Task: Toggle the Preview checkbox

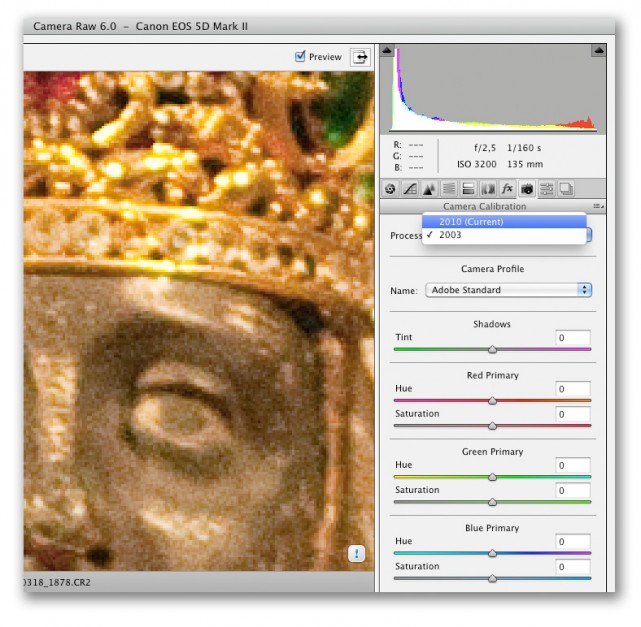Action: tap(300, 56)
